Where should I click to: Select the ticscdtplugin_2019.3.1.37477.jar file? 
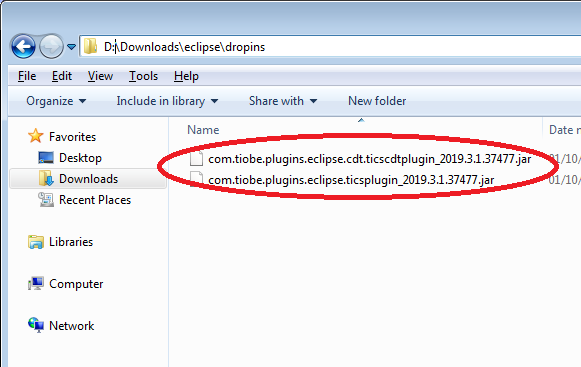tap(369, 159)
